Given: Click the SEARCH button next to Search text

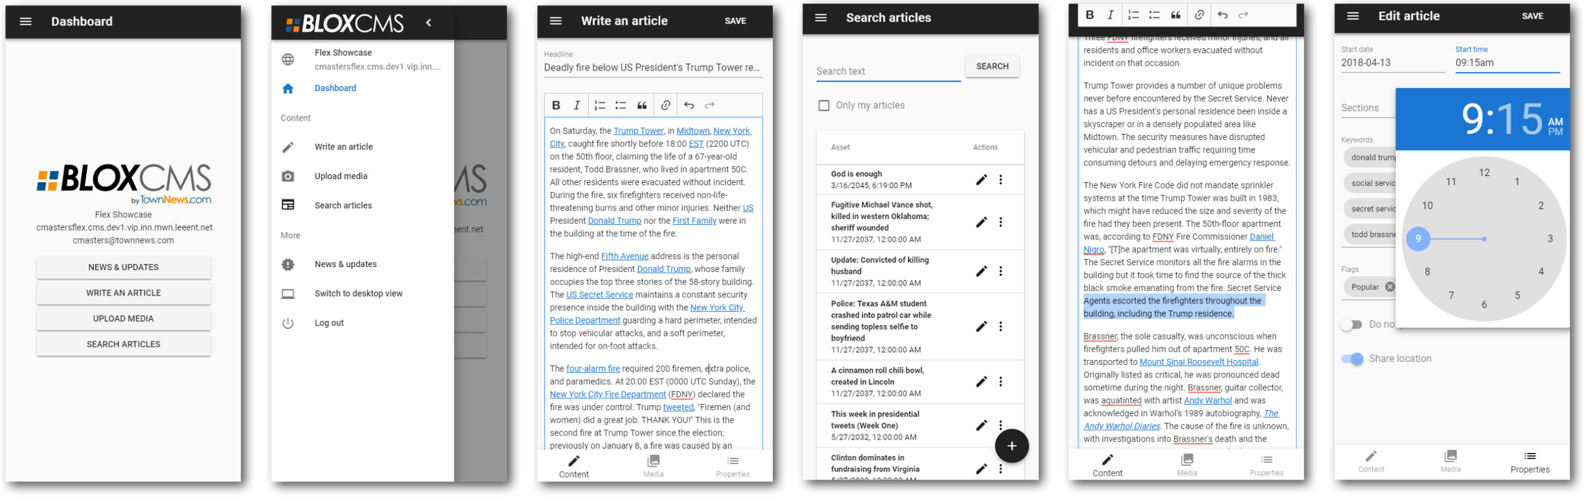Looking at the screenshot, I should (992, 66).
